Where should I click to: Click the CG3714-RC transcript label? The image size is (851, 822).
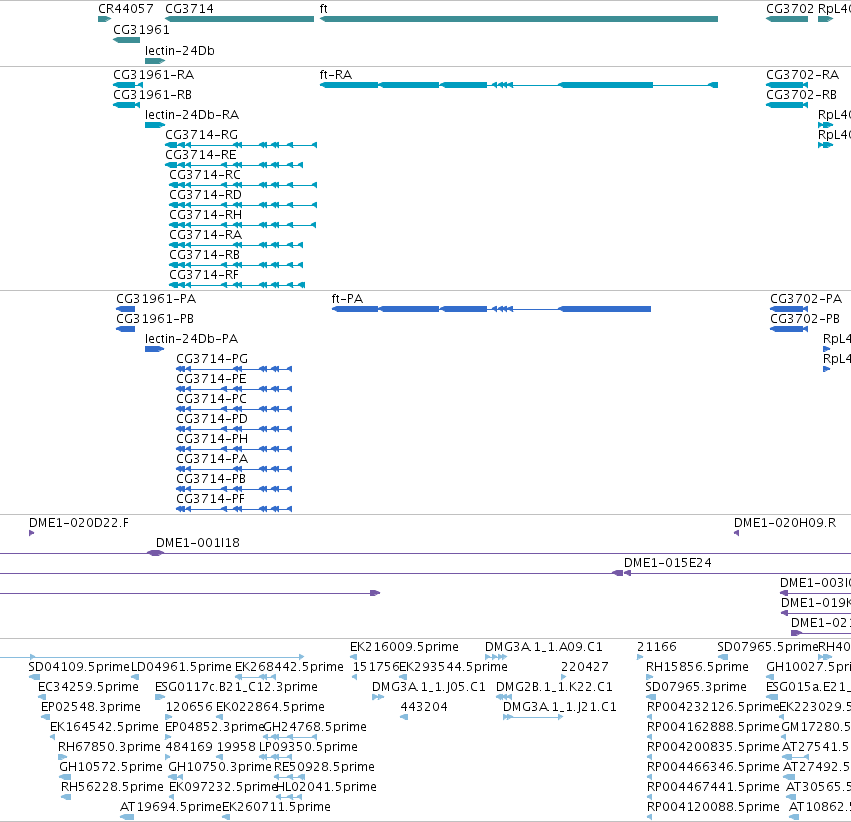pos(205,175)
